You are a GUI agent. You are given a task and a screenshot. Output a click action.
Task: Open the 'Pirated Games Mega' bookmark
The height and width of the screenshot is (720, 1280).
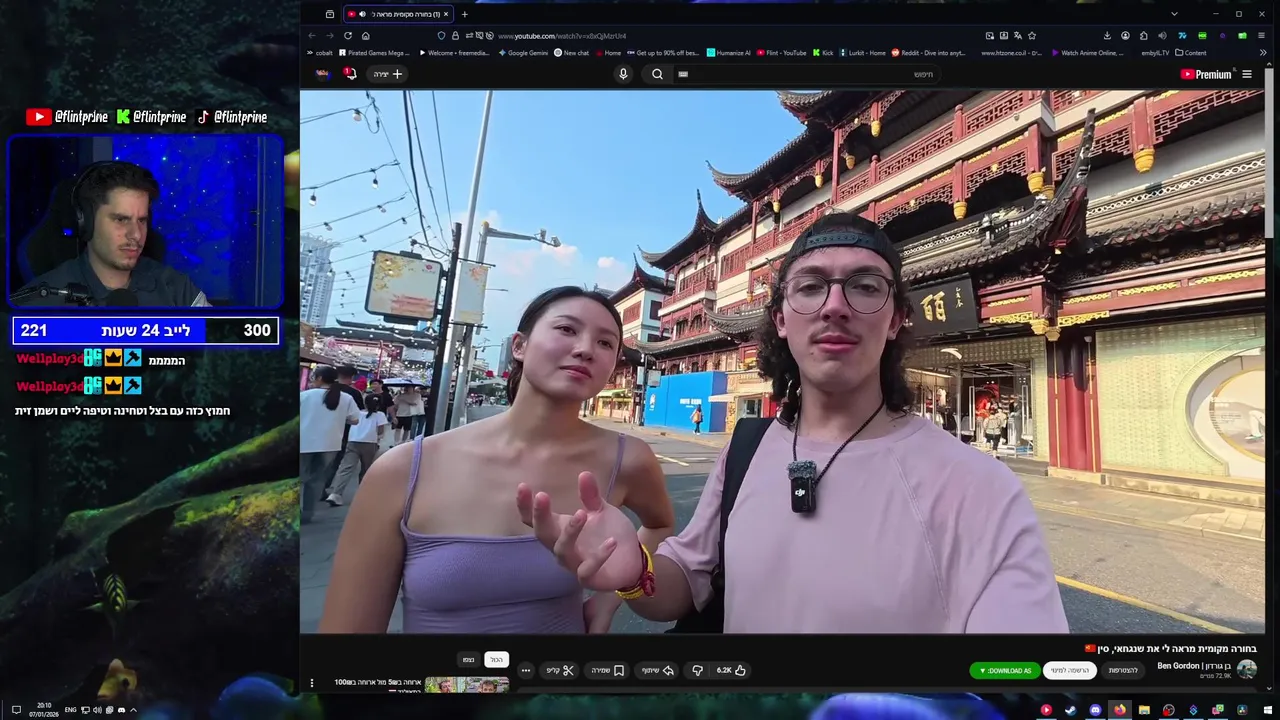click(x=375, y=53)
